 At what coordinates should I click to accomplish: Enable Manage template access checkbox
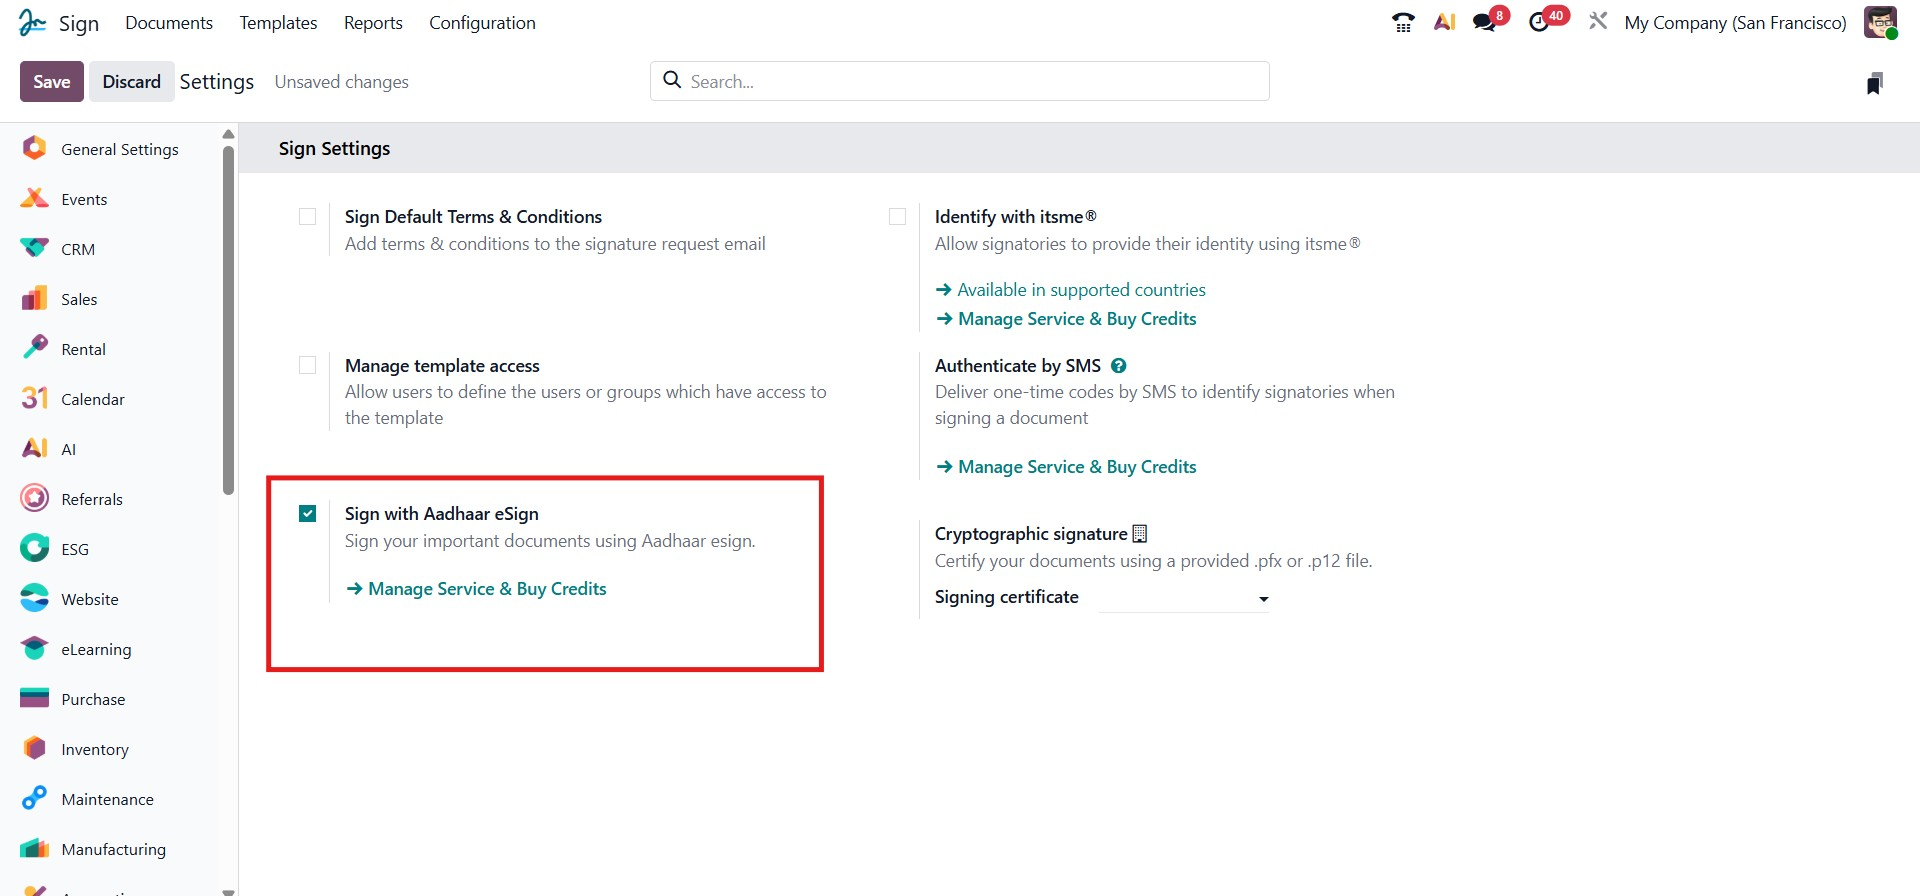click(308, 366)
